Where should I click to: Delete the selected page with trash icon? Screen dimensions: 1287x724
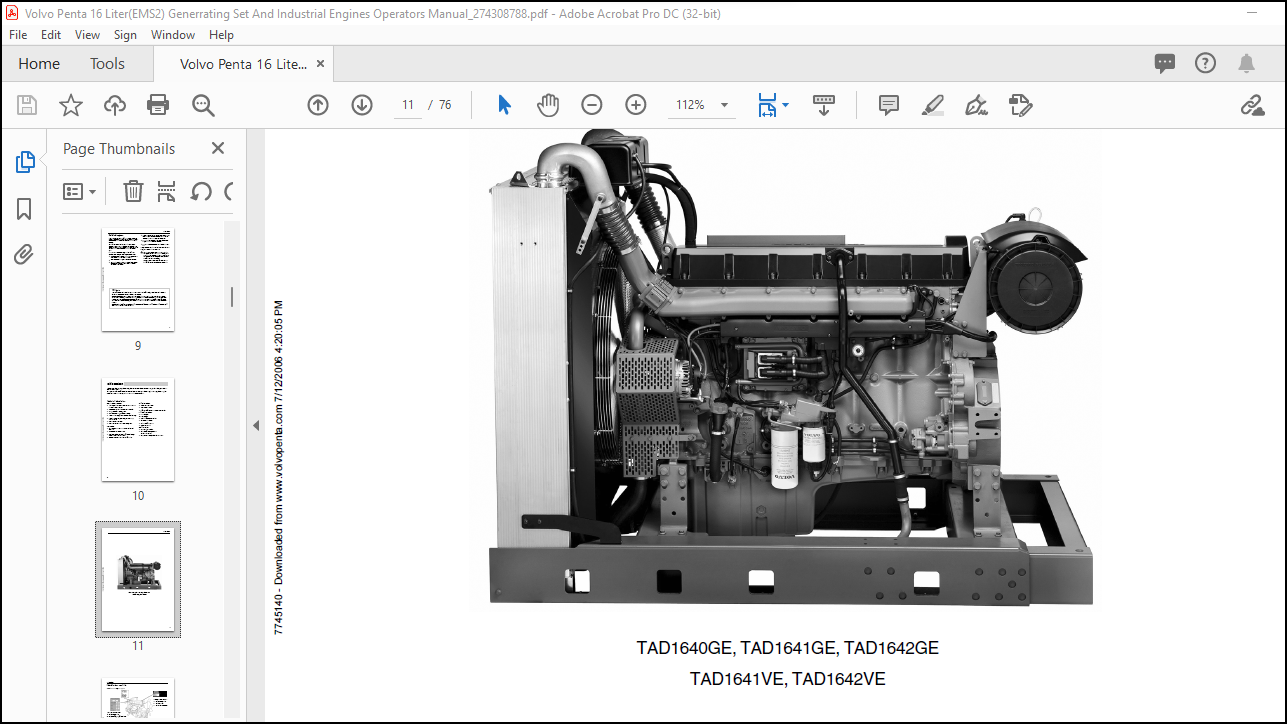point(133,191)
